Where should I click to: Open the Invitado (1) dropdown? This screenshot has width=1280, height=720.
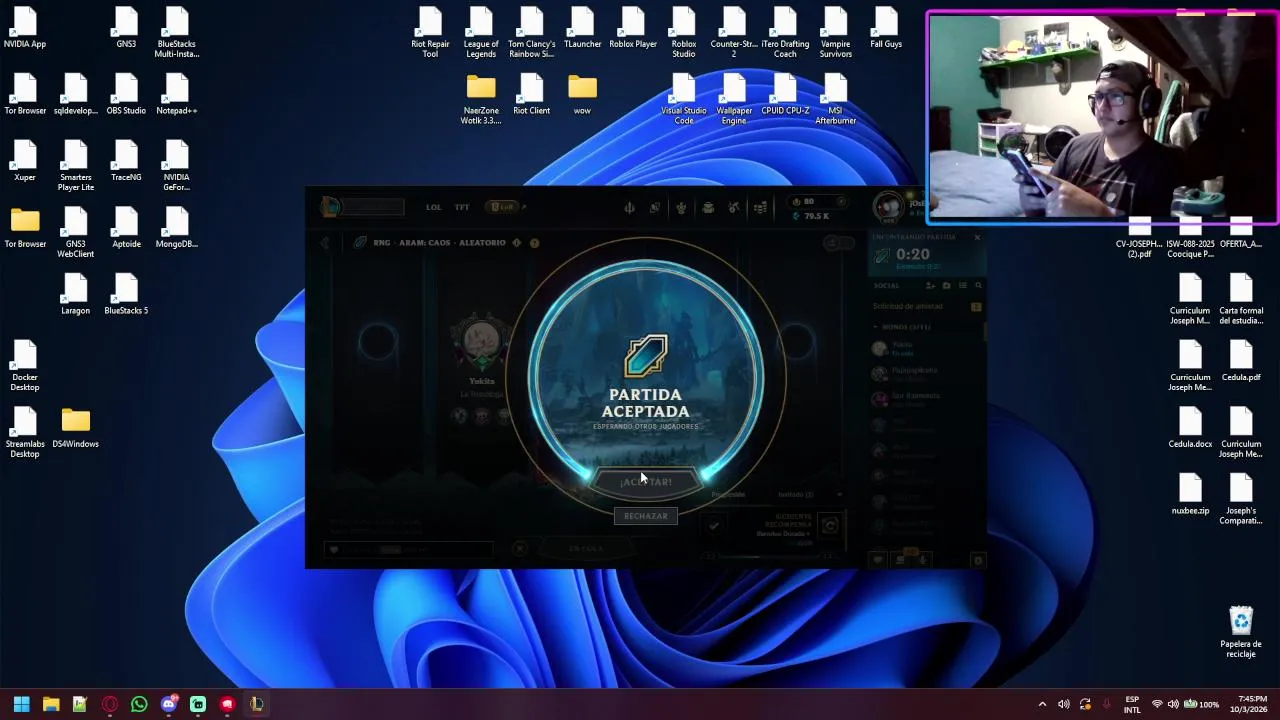(810, 494)
